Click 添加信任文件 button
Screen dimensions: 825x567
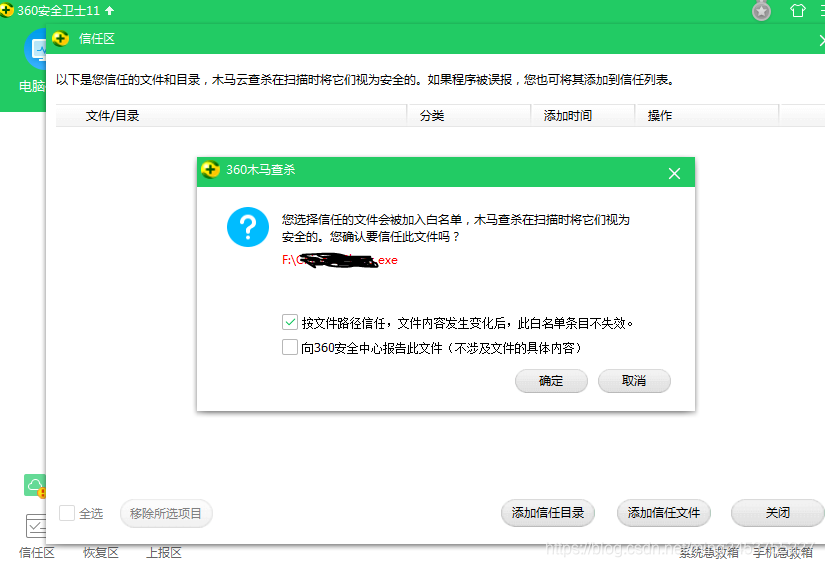coord(664,513)
